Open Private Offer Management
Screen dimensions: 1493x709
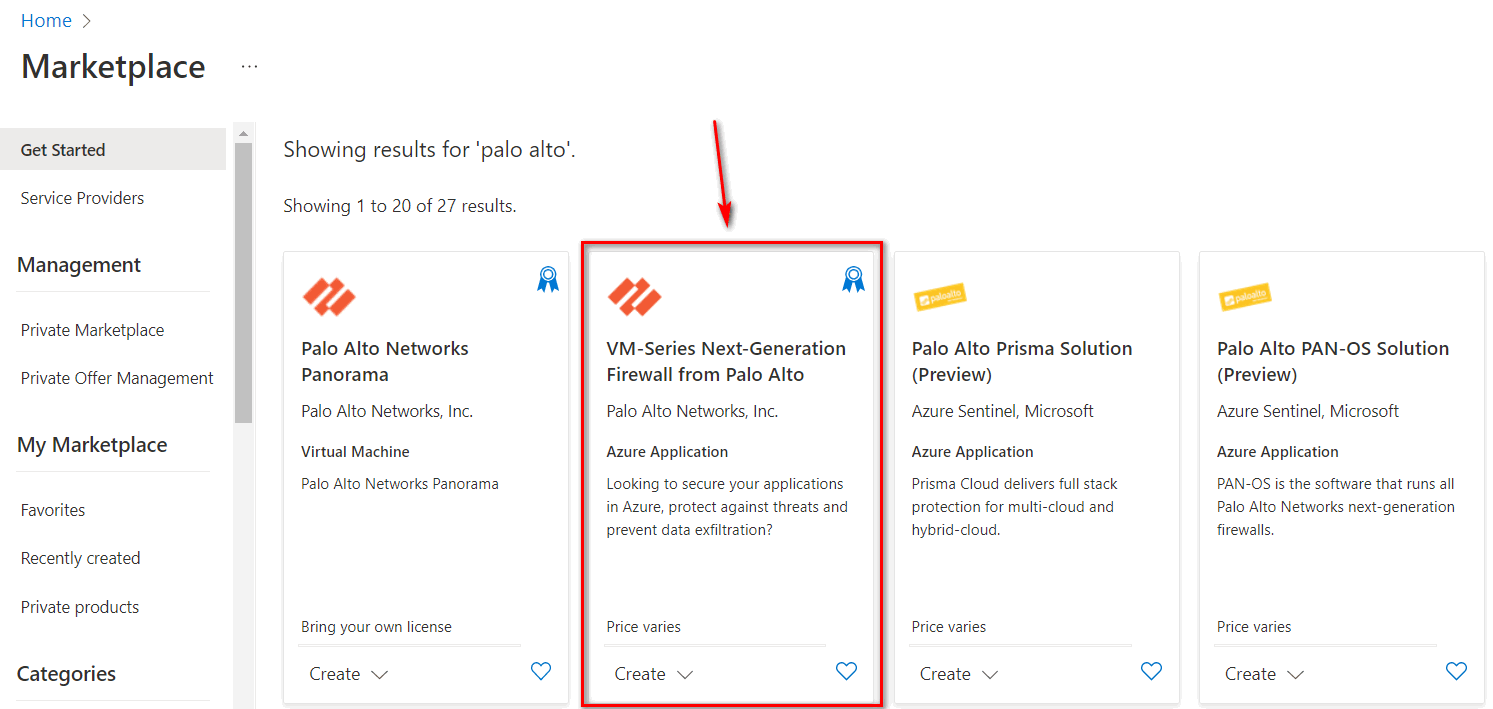coord(116,377)
